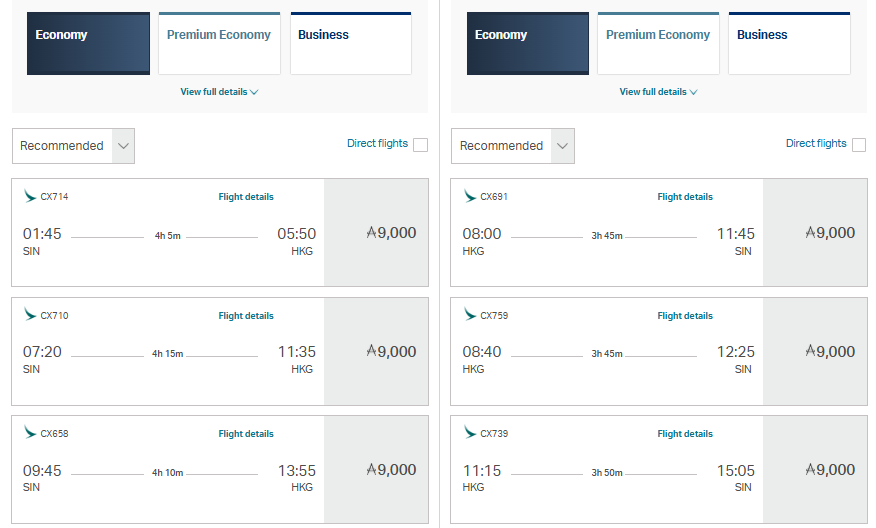Click the airline logo next to CX759
The width and height of the screenshot is (876, 528).
click(469, 315)
